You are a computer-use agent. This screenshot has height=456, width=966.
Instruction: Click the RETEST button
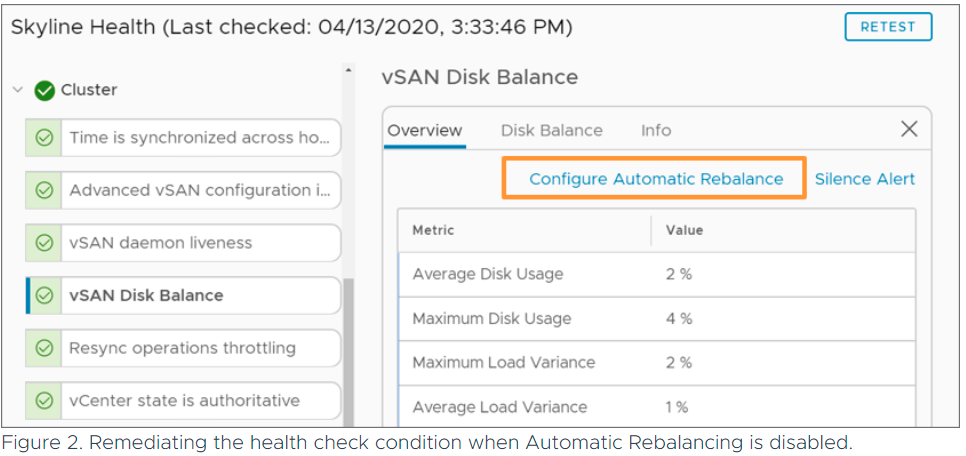[x=888, y=27]
